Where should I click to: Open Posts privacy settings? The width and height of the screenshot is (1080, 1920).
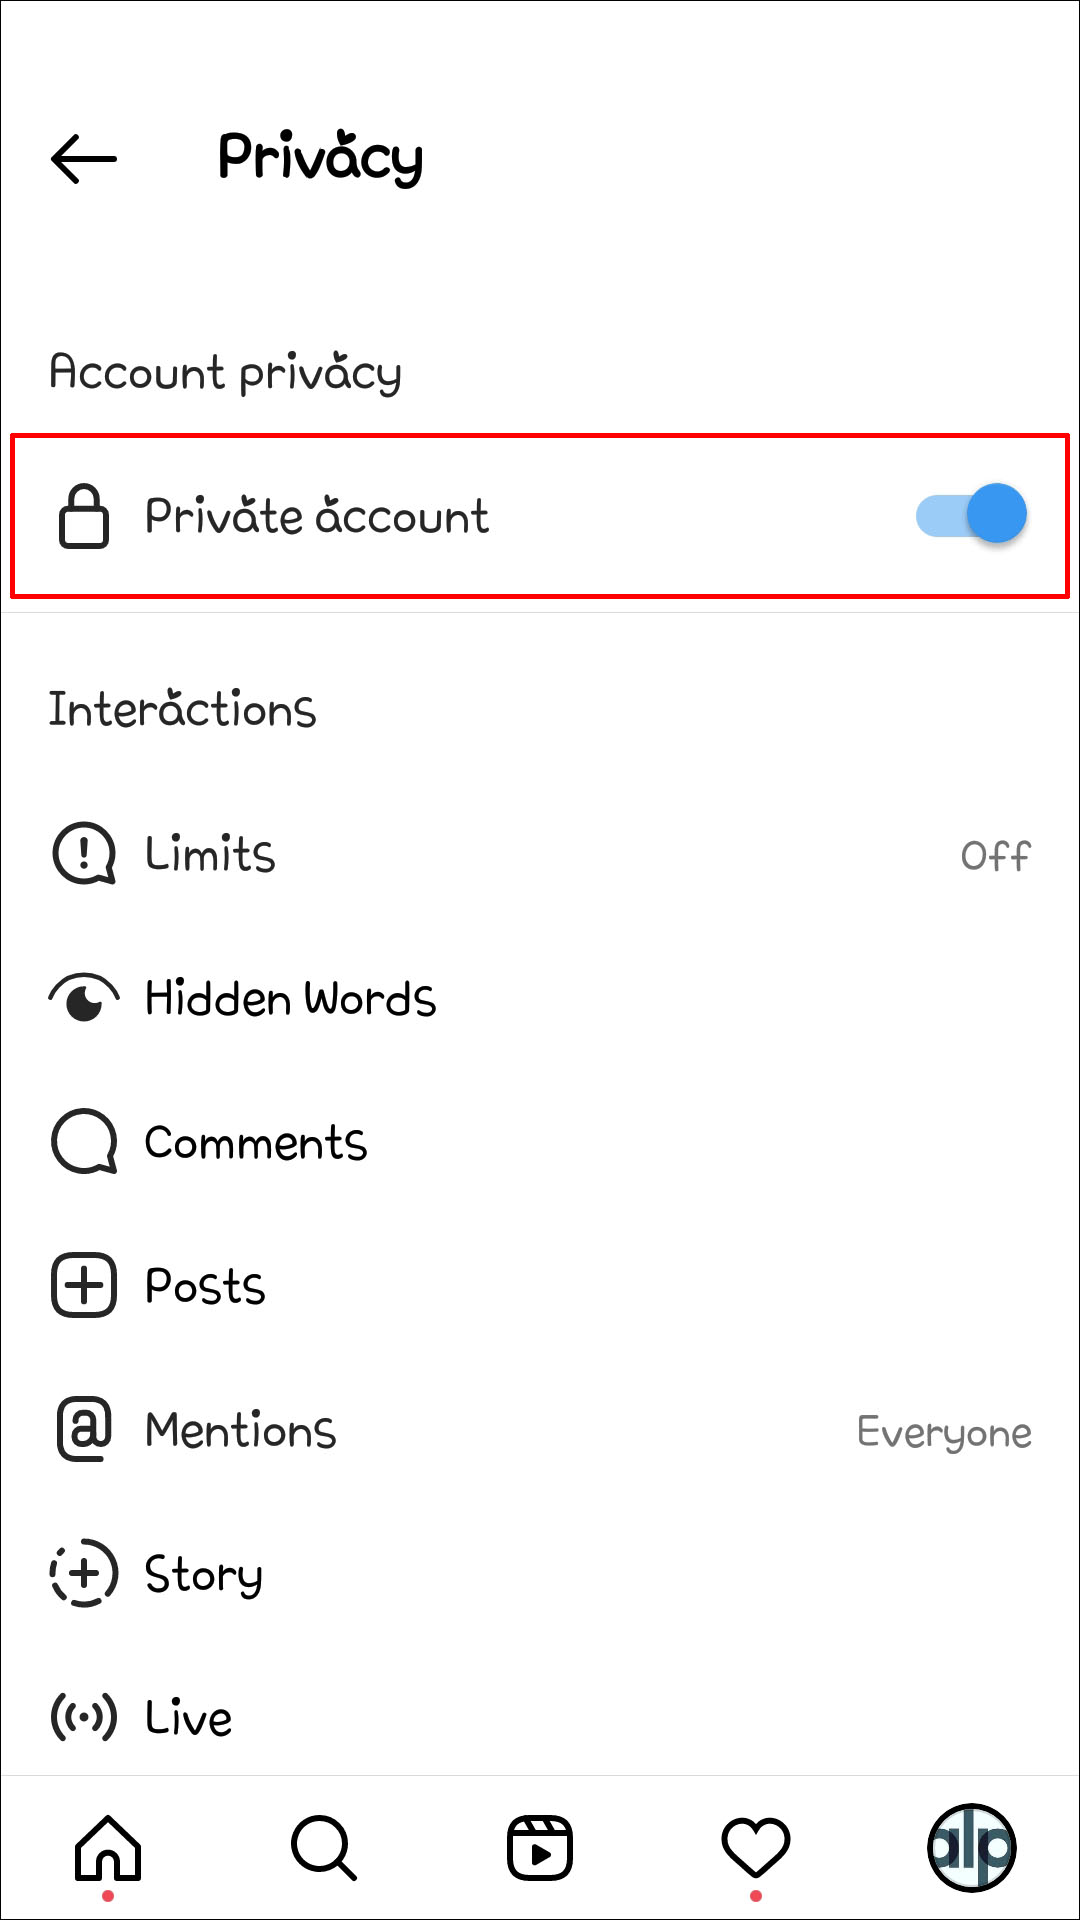pyautogui.click(x=205, y=1286)
